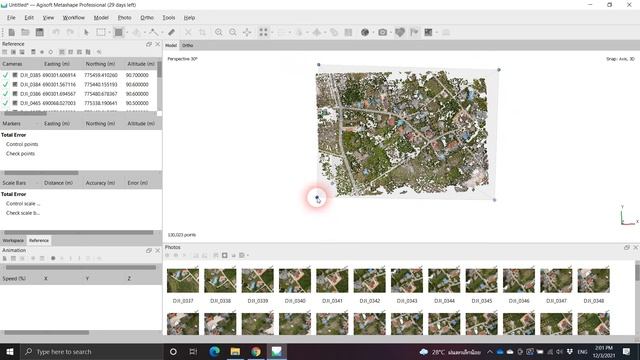The height and width of the screenshot is (360, 640).
Task: Click the taskbar search box
Action: pyautogui.click(x=92, y=351)
